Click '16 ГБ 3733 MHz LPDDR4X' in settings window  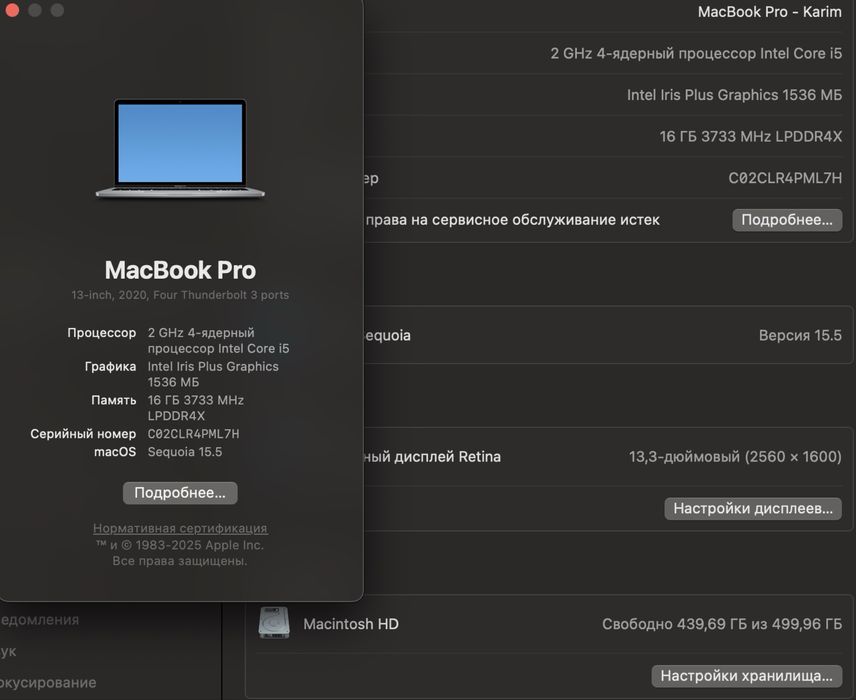(750, 136)
